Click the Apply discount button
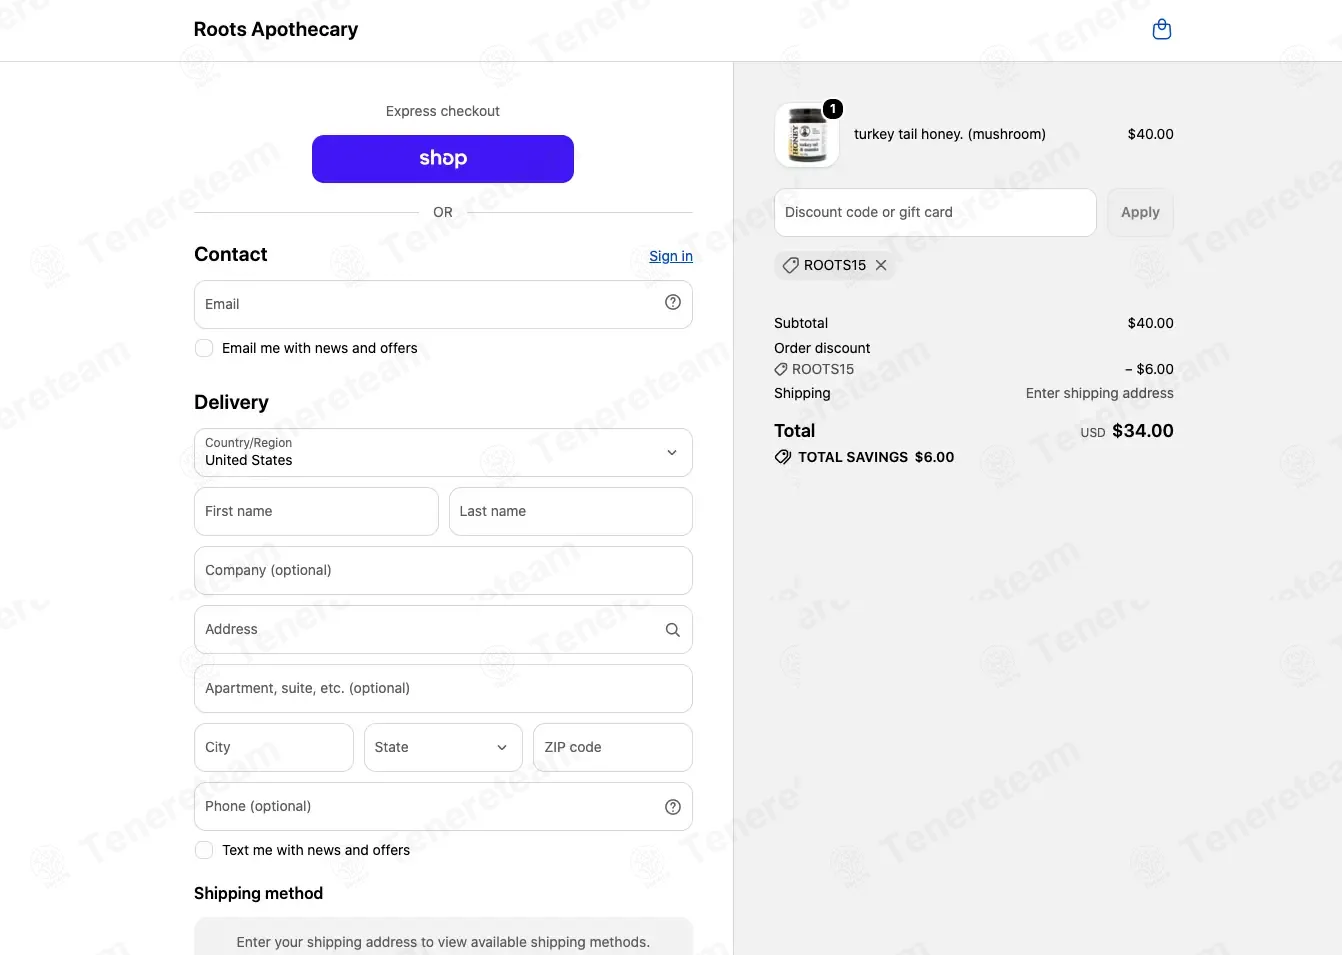The height and width of the screenshot is (955, 1342). point(1140,212)
